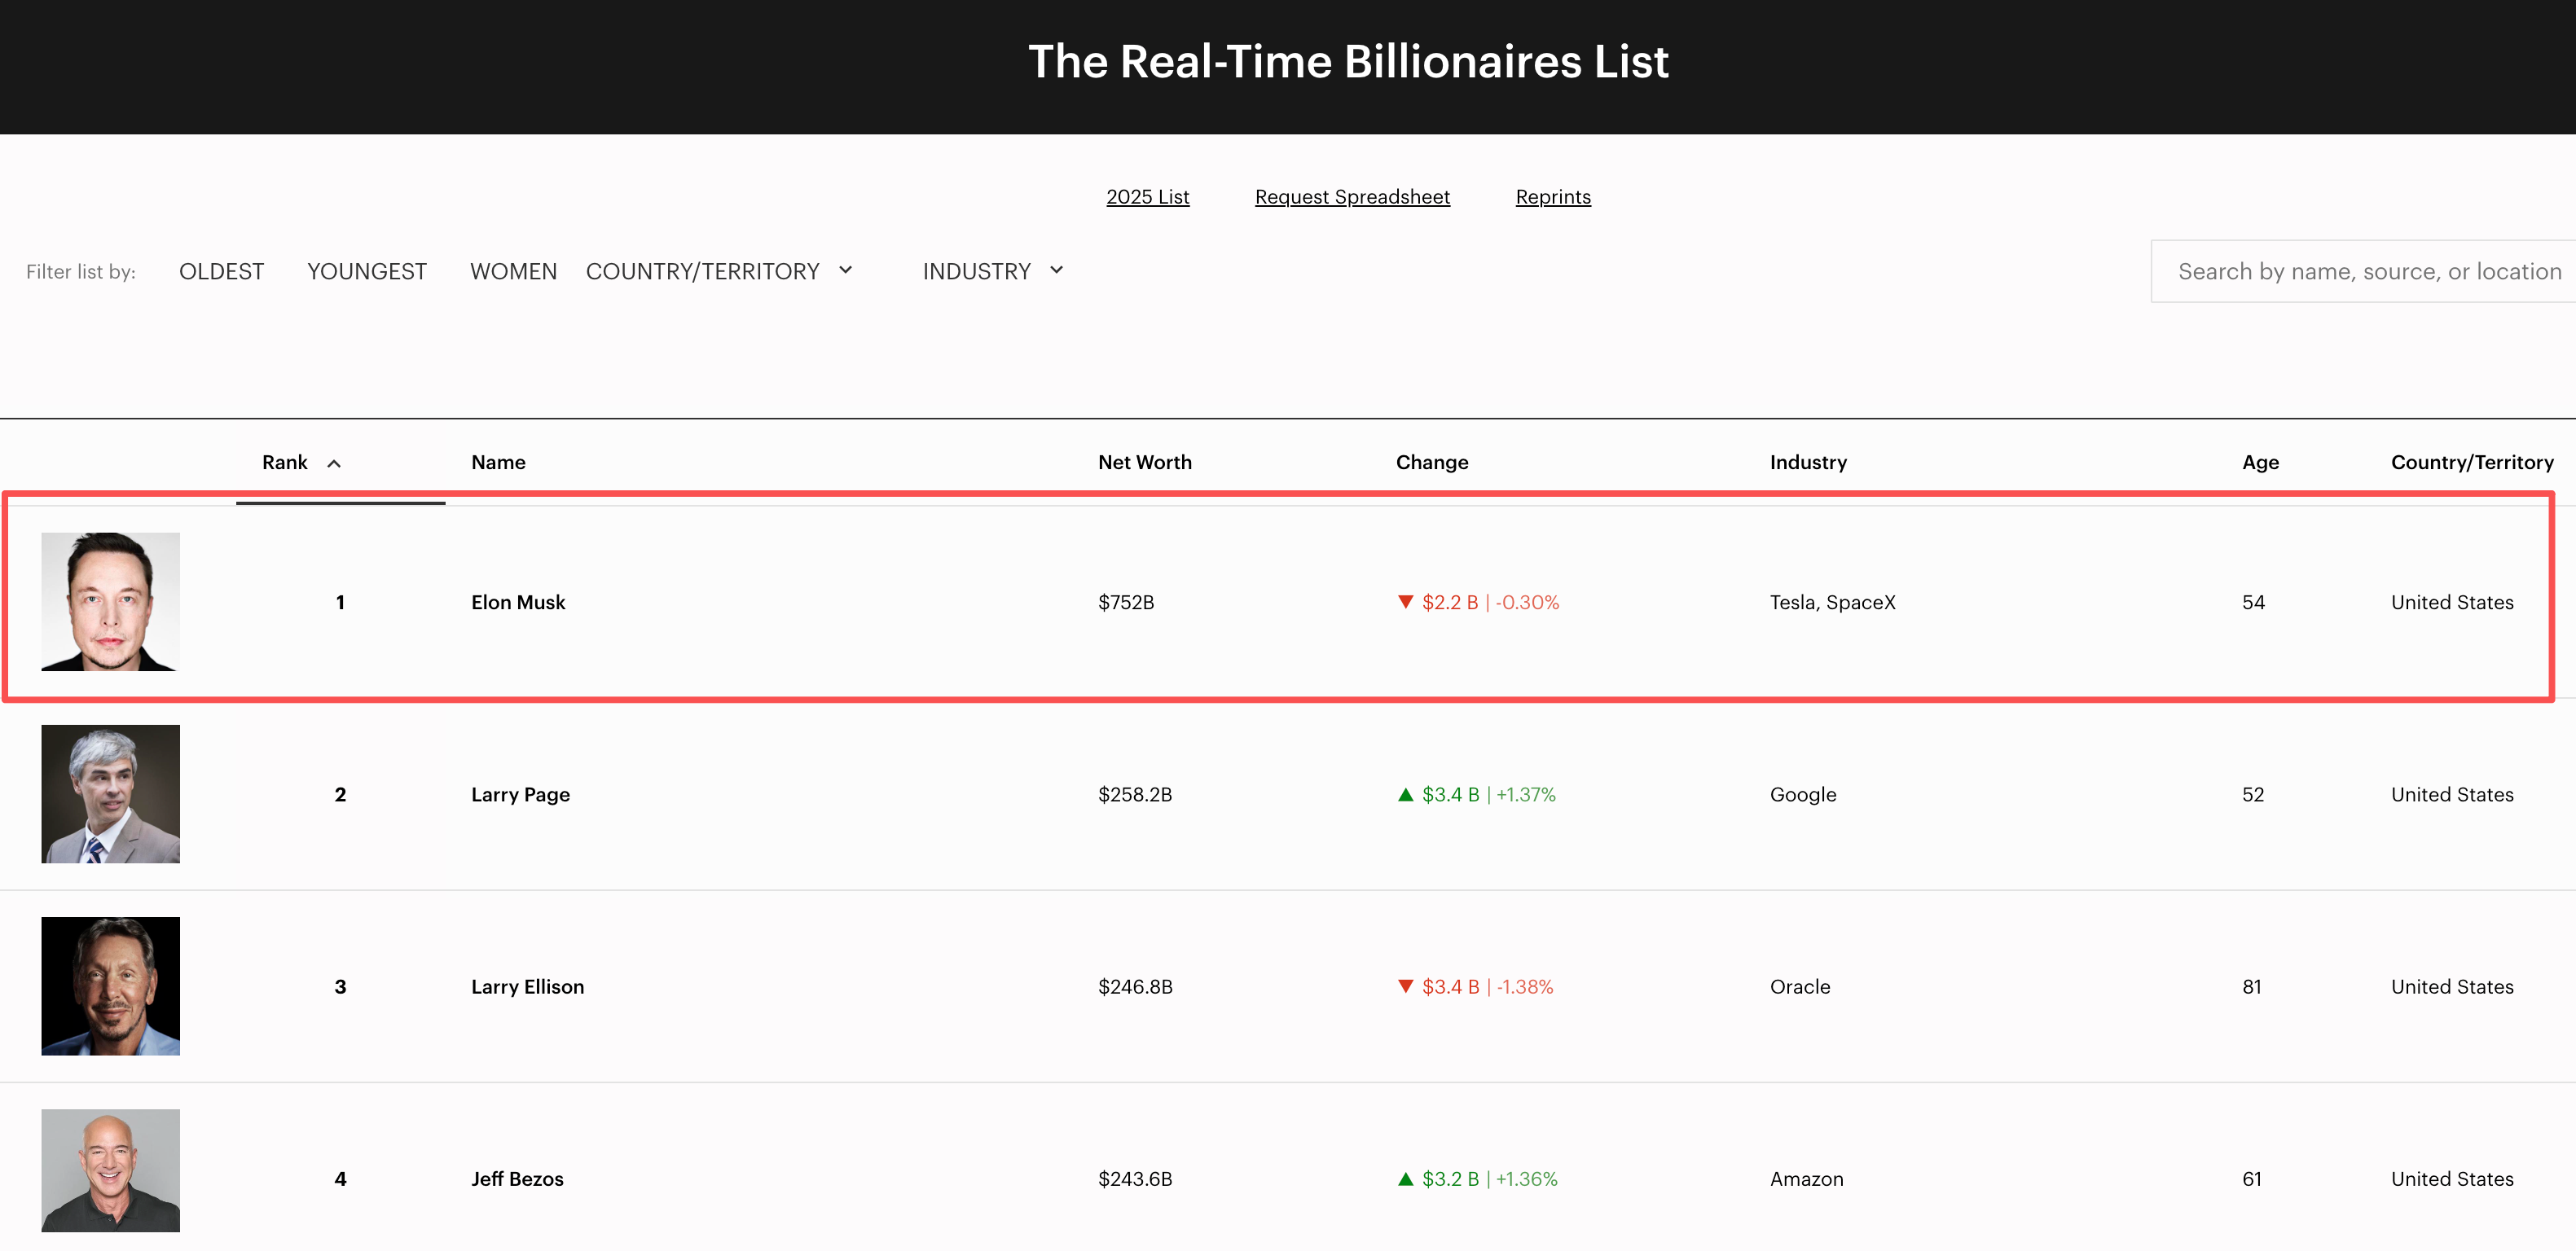The height and width of the screenshot is (1251, 2576).
Task: Sort by the Net Worth column
Action: point(1144,462)
